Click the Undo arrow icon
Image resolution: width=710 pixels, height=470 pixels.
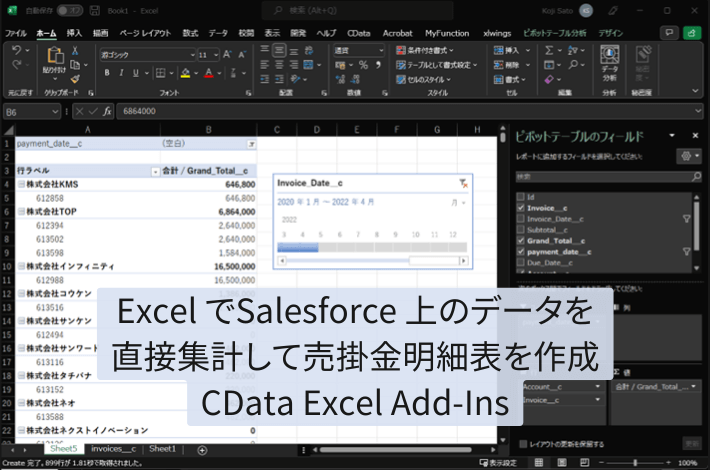click(x=16, y=50)
